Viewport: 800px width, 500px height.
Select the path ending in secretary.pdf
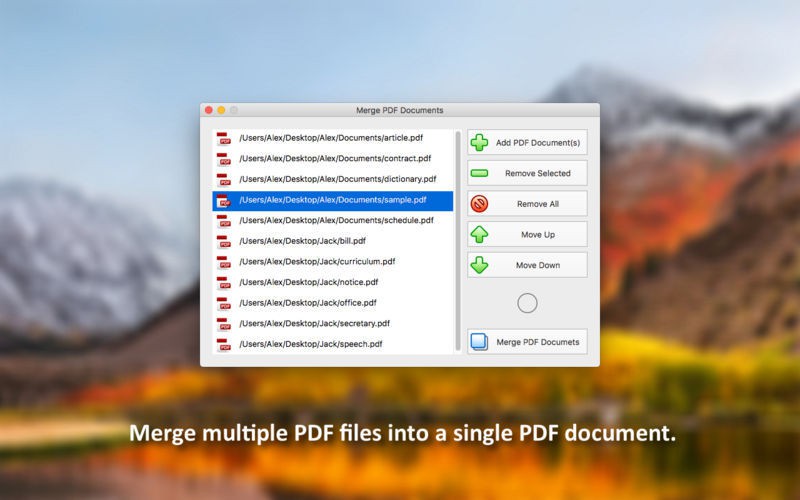(x=314, y=323)
